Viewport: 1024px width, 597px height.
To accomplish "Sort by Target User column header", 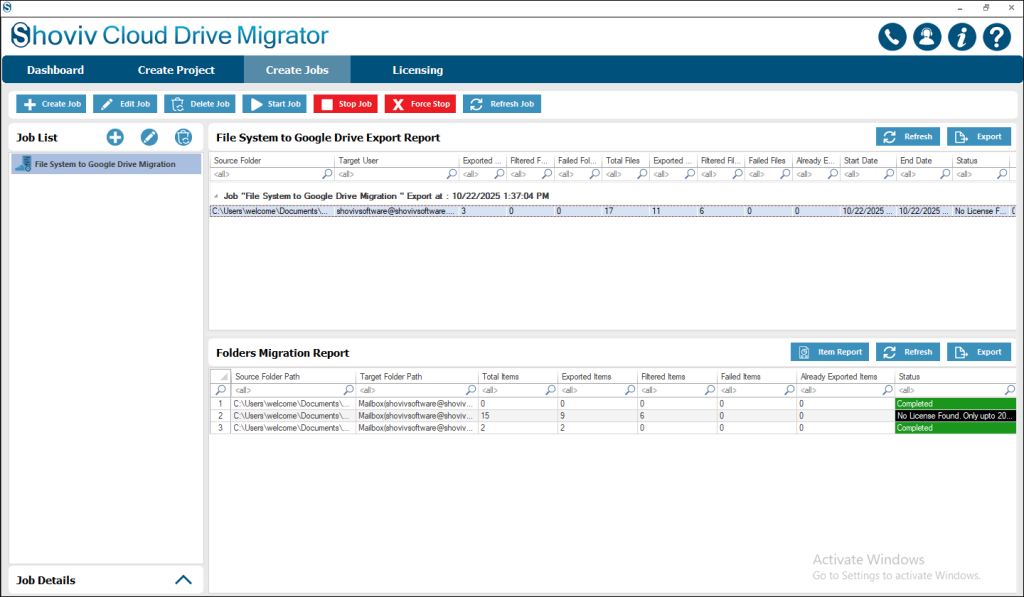I will coord(396,161).
